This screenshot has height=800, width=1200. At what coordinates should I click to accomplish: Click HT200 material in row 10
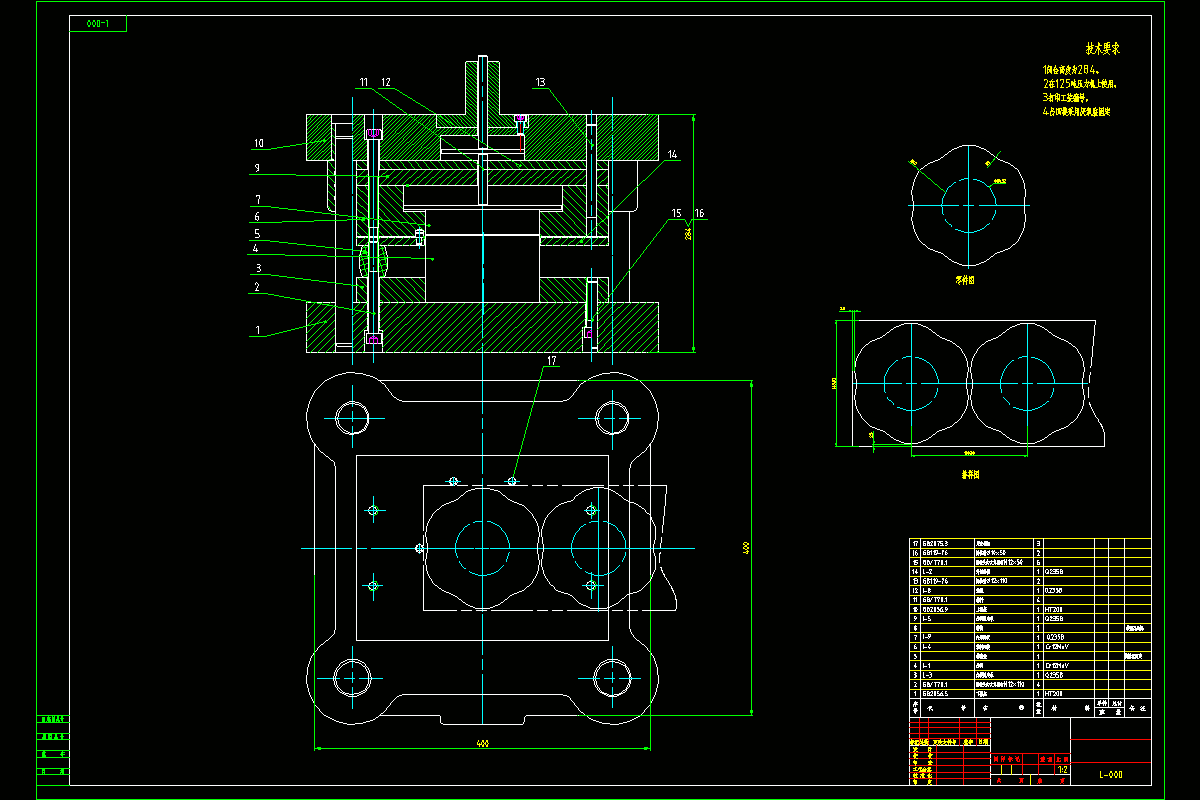pos(1053,610)
